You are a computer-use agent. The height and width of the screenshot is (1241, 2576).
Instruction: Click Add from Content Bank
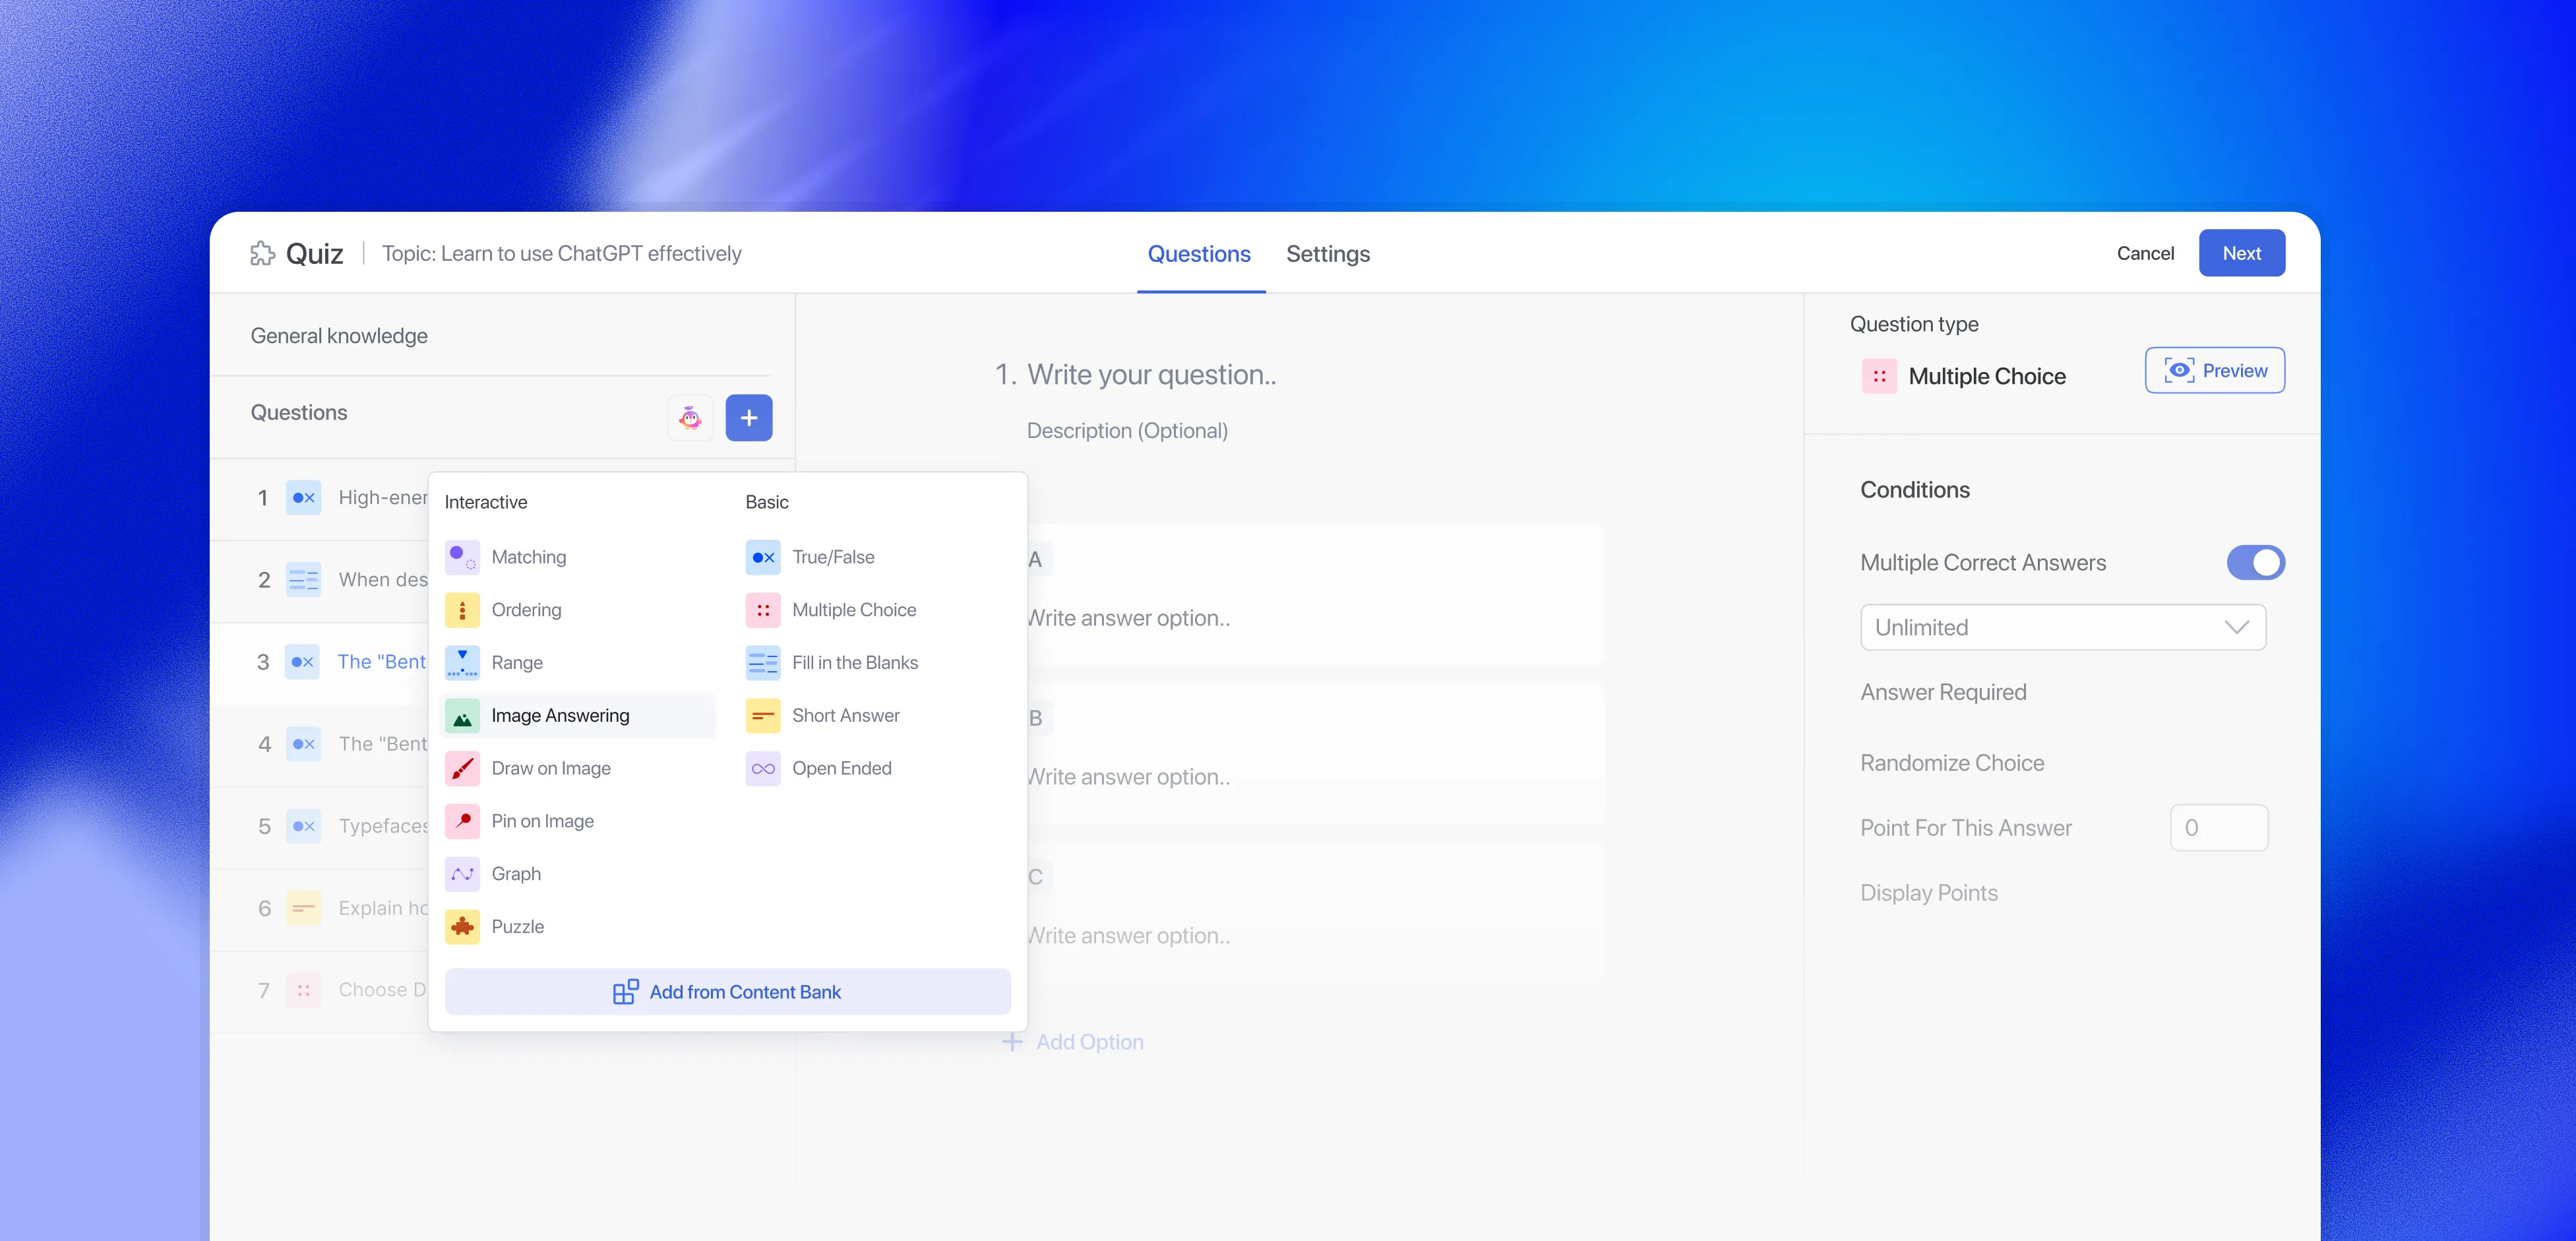[727, 992]
